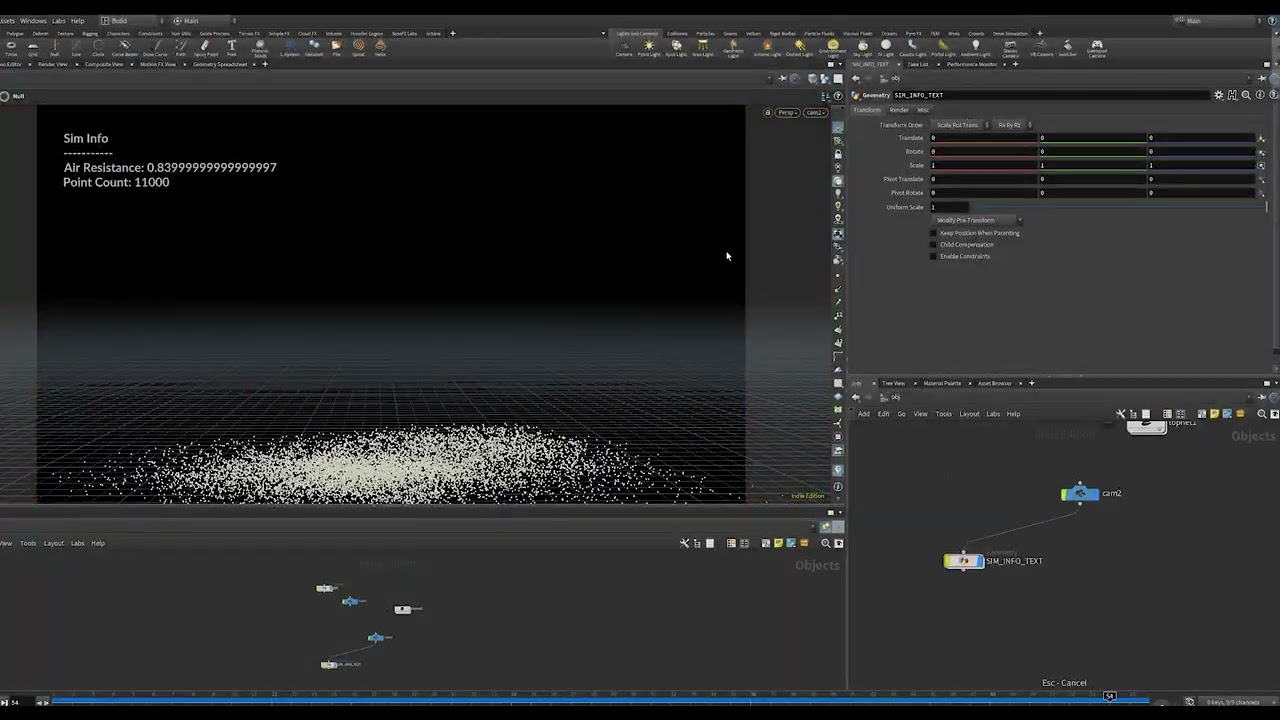Open viewport Persp dropdown

[788, 113]
